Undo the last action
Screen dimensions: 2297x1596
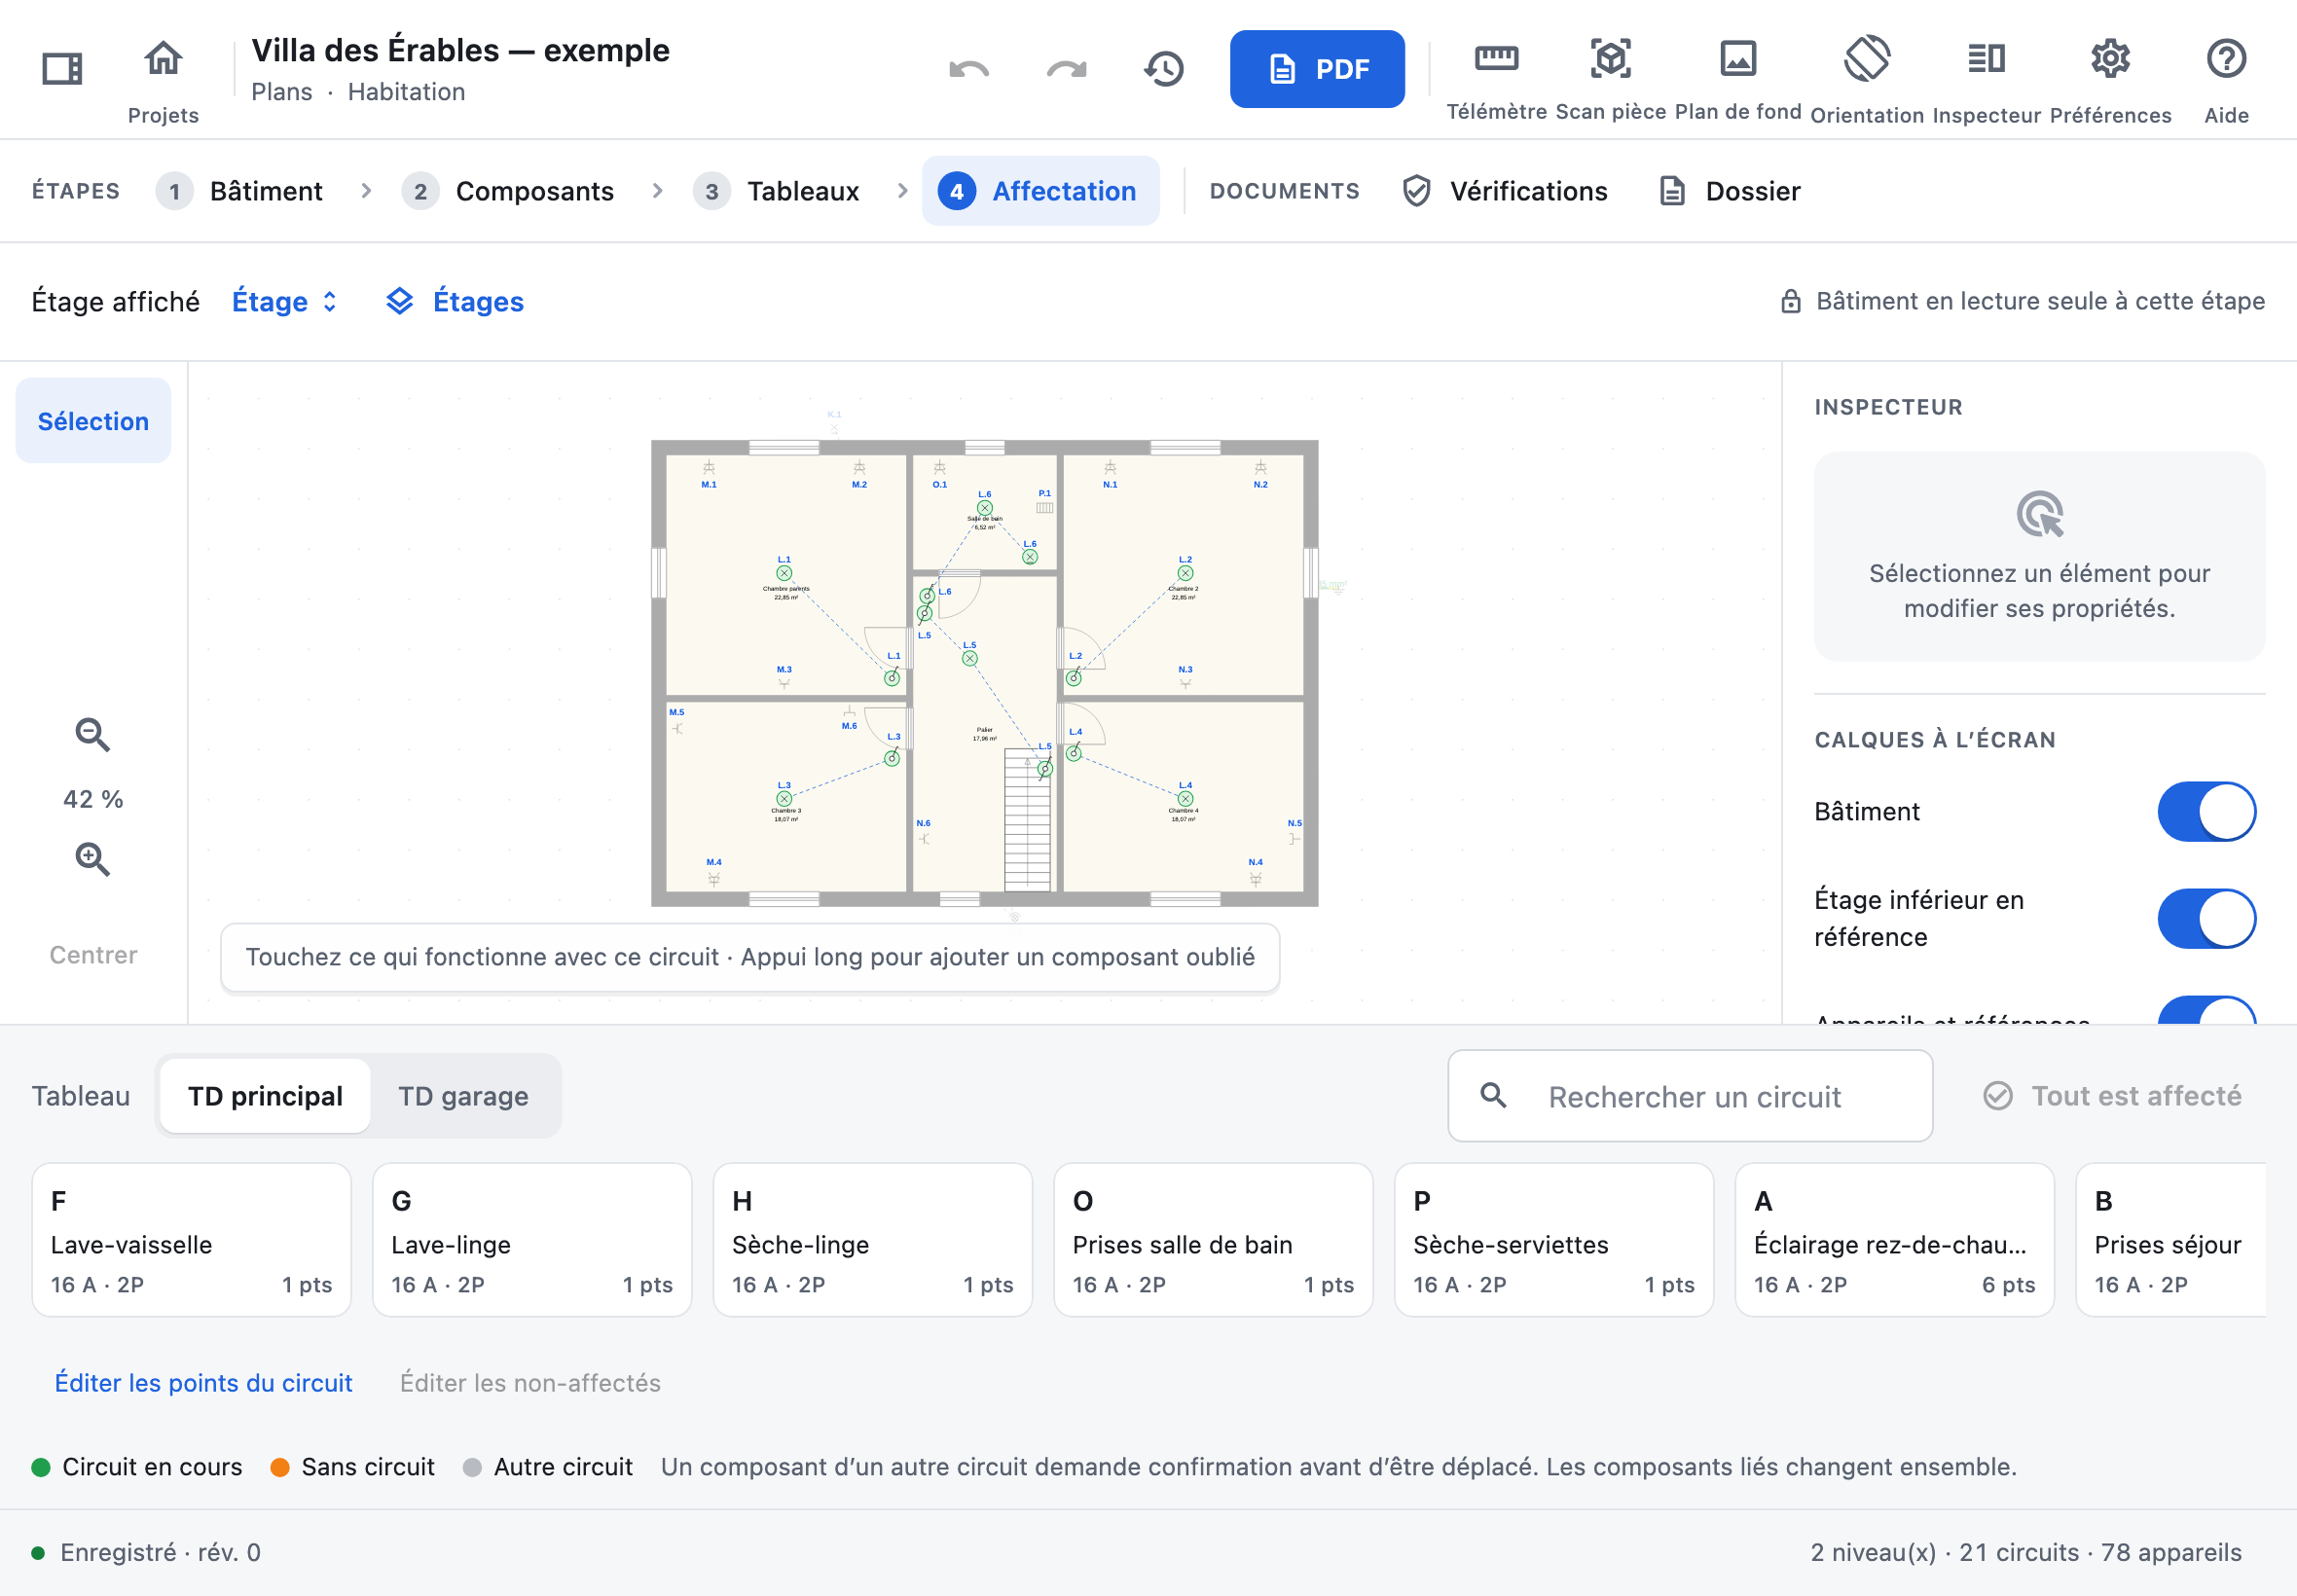969,69
